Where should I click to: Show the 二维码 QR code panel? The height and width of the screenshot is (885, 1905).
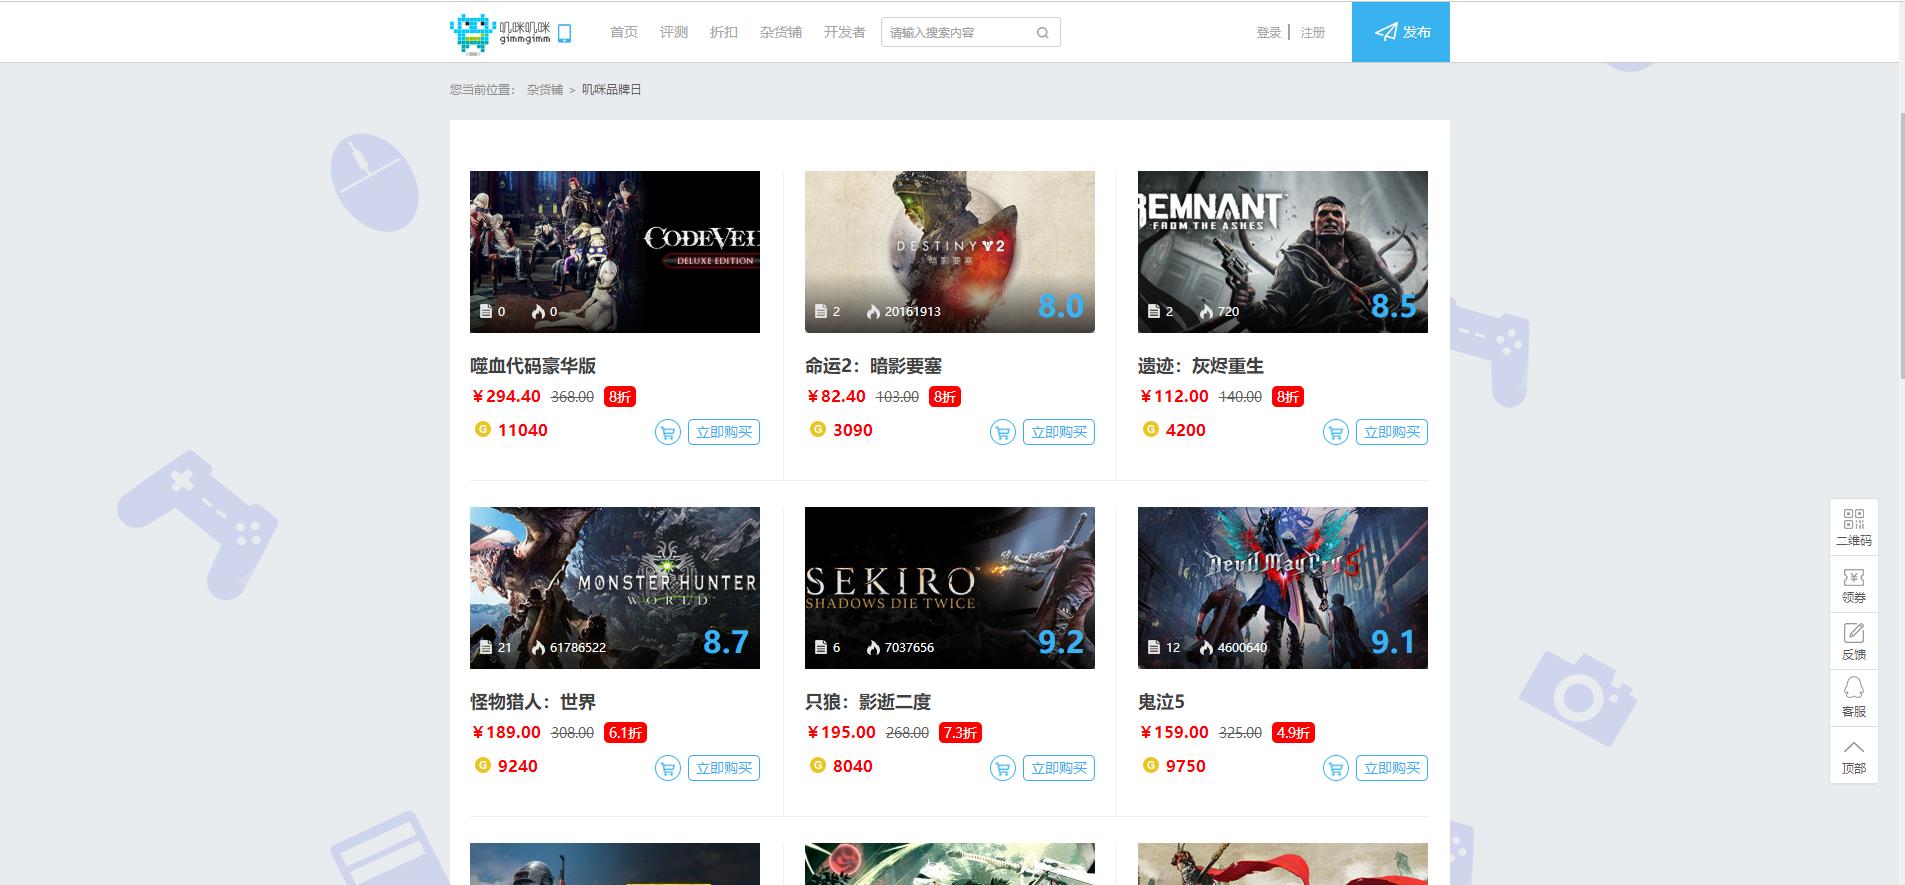tap(1854, 527)
